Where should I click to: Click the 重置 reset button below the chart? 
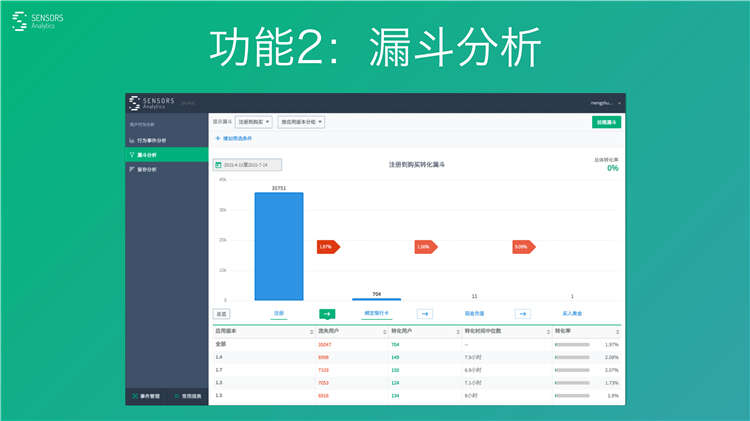click(222, 313)
